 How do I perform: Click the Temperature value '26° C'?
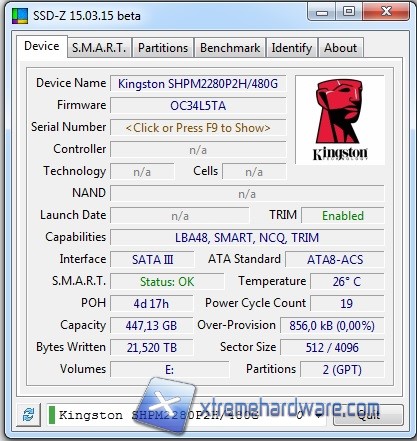click(347, 282)
